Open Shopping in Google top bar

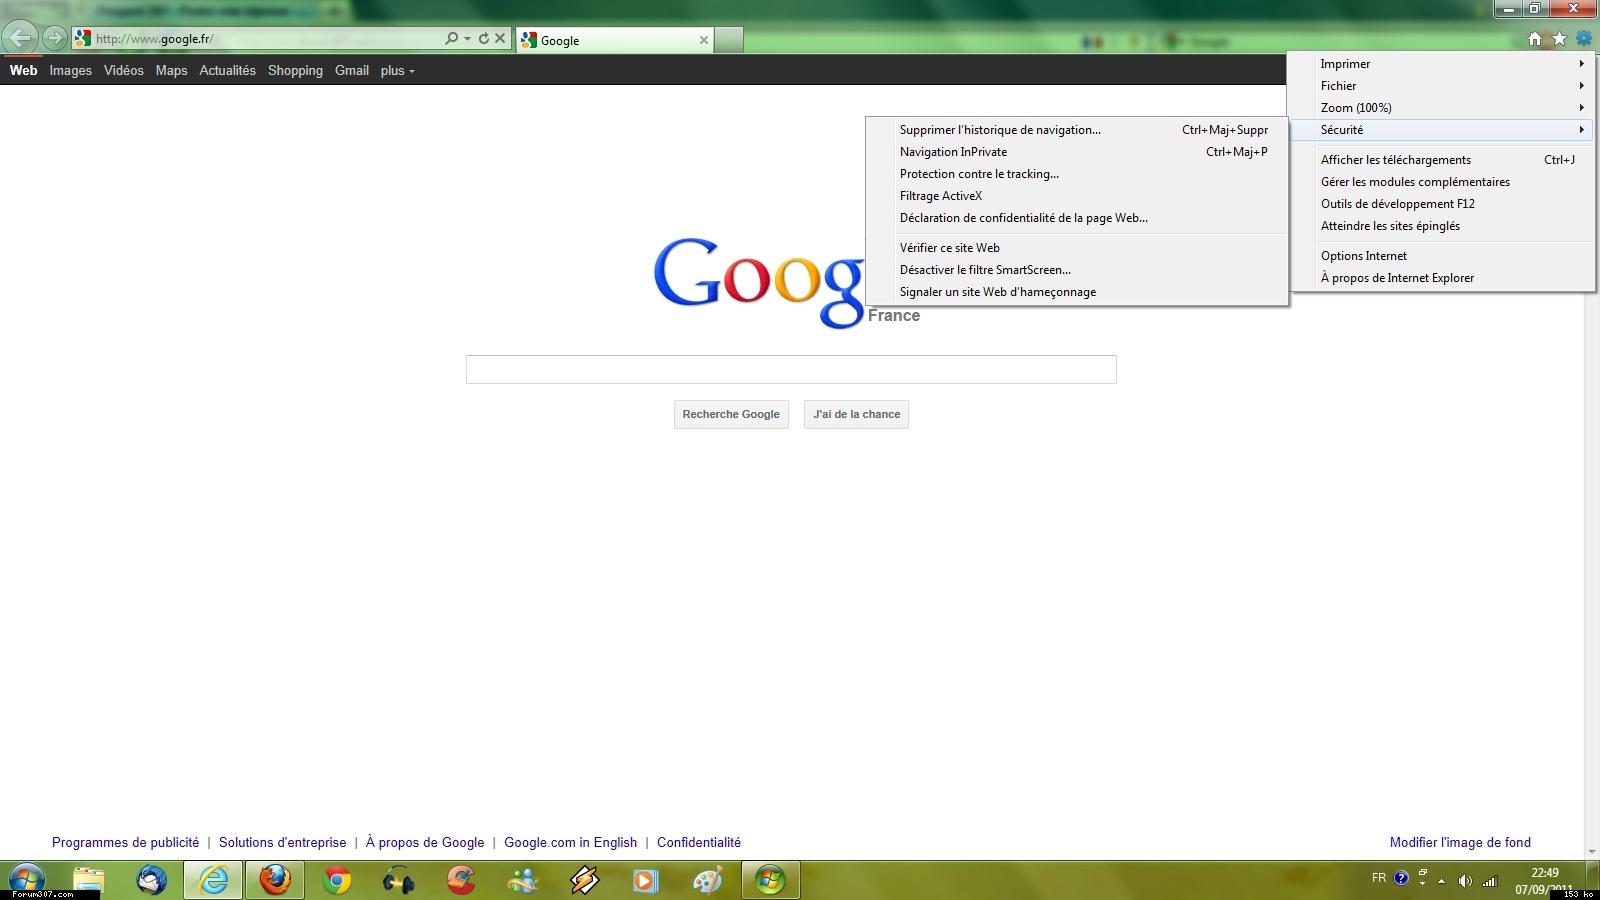295,70
